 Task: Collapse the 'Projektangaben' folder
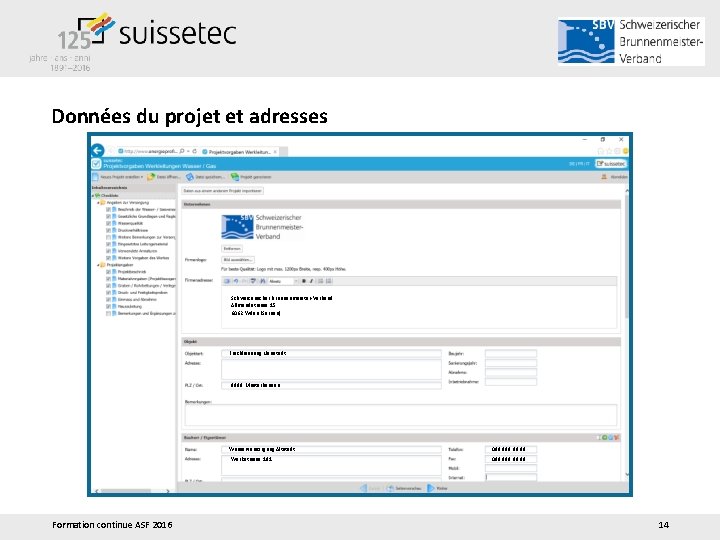(98, 265)
